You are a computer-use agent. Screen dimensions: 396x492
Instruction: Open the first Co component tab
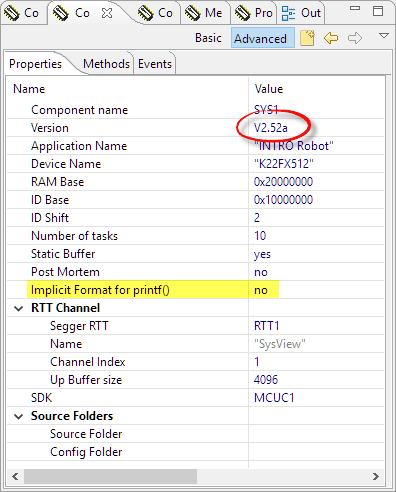(22, 13)
